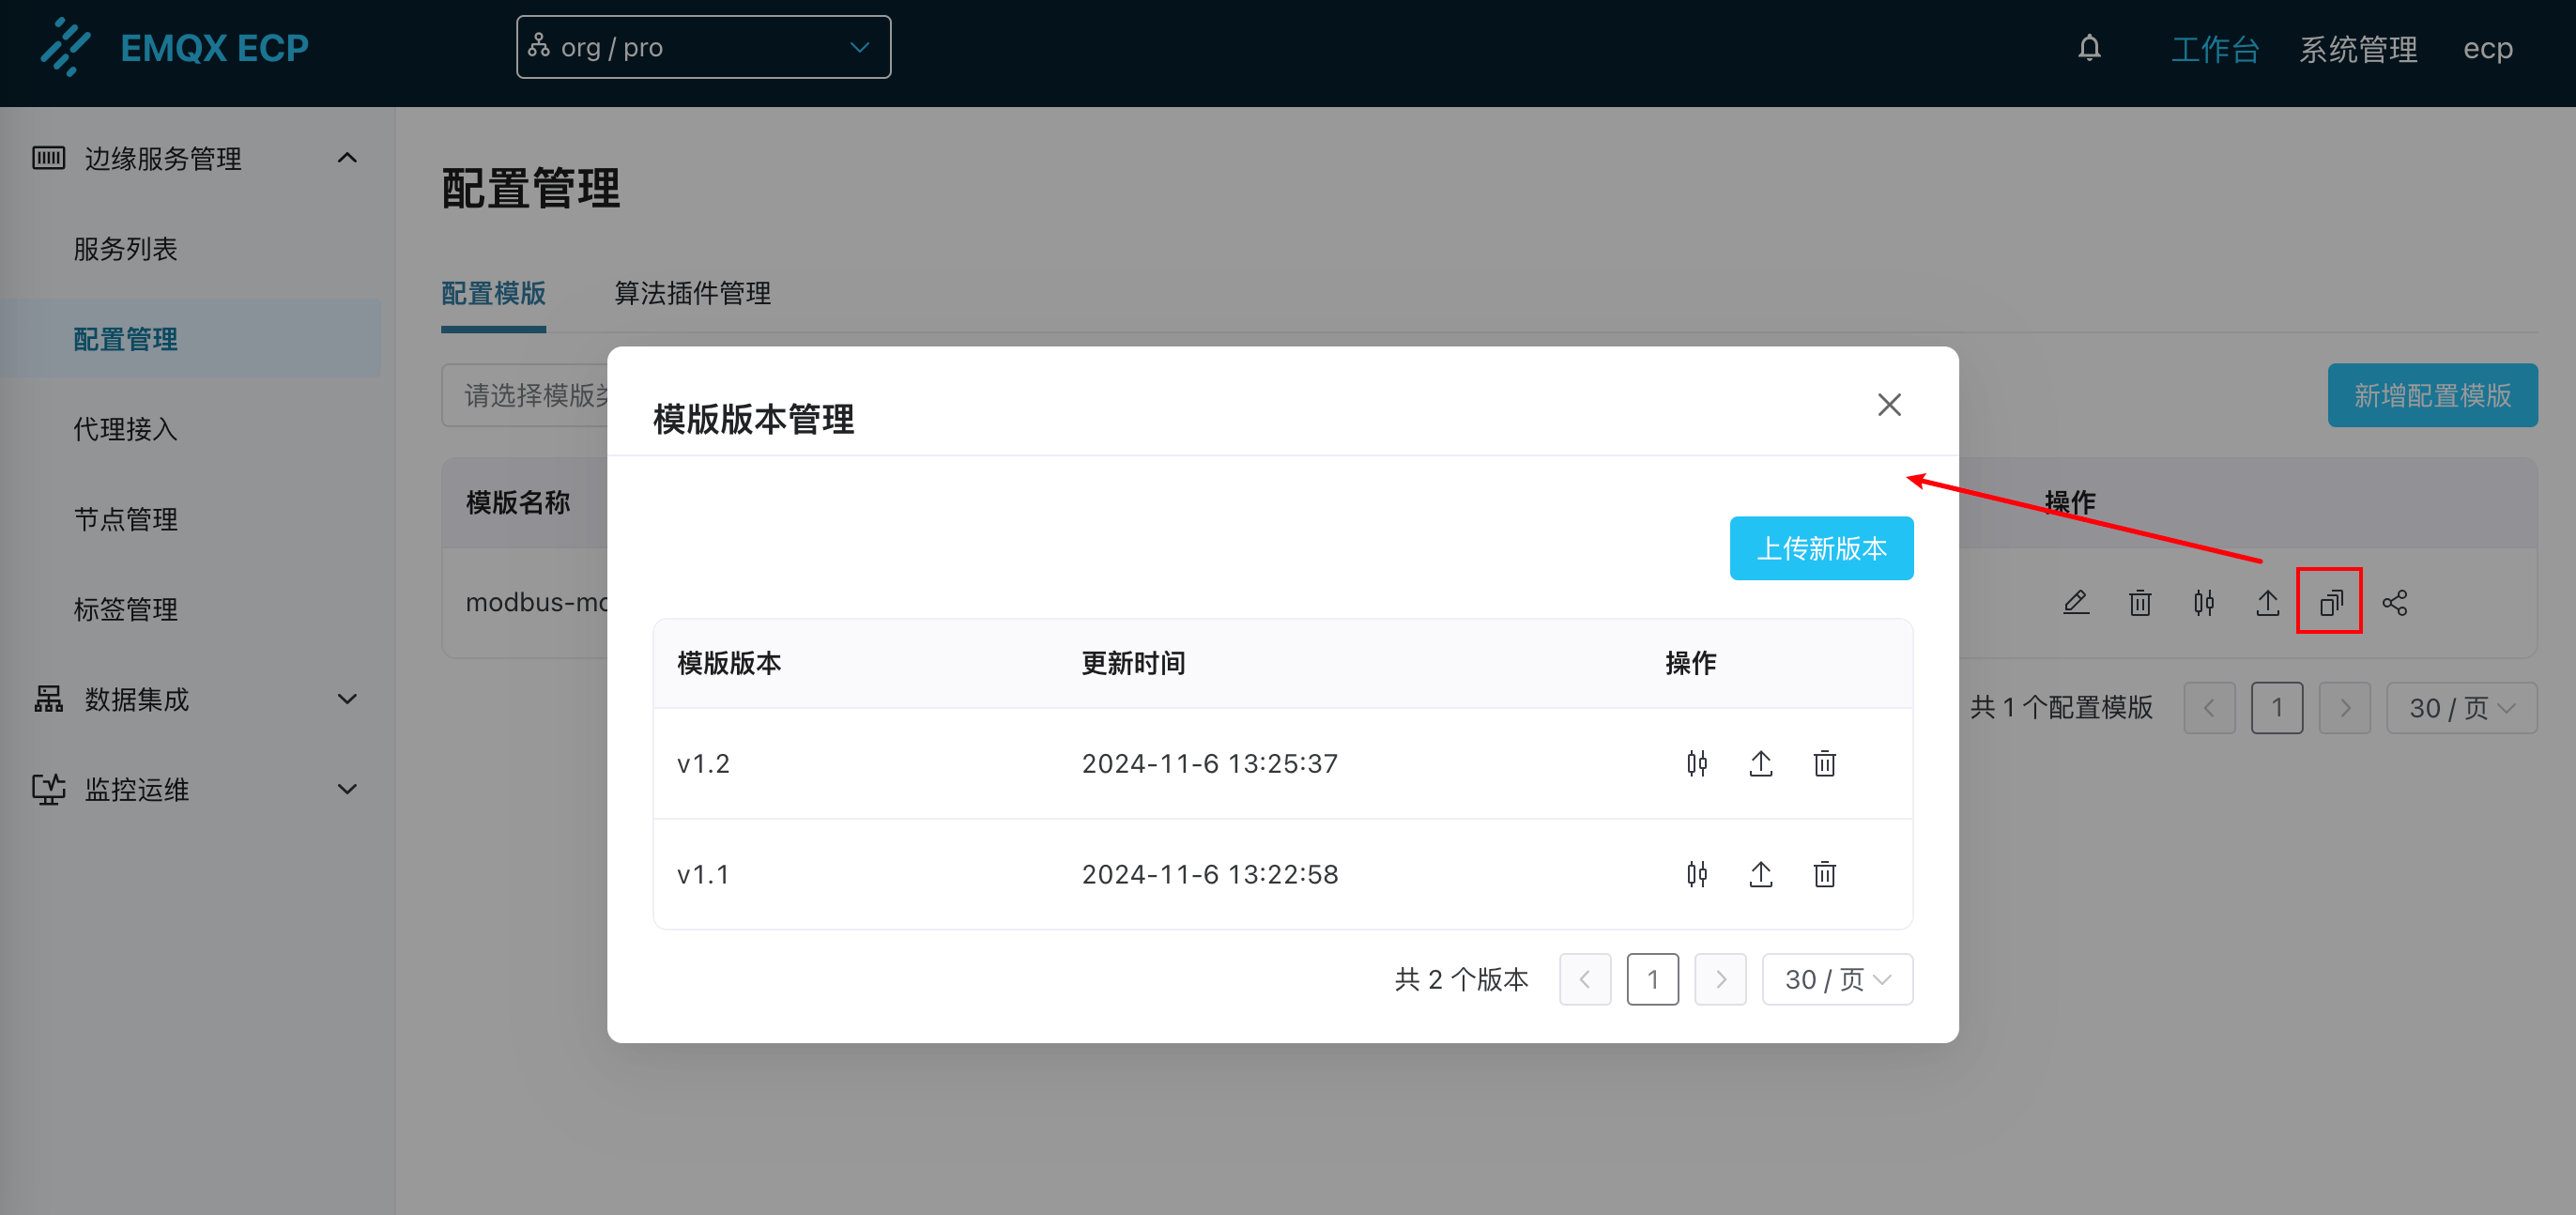Open 系统管理 in top navigation

click(2358, 49)
